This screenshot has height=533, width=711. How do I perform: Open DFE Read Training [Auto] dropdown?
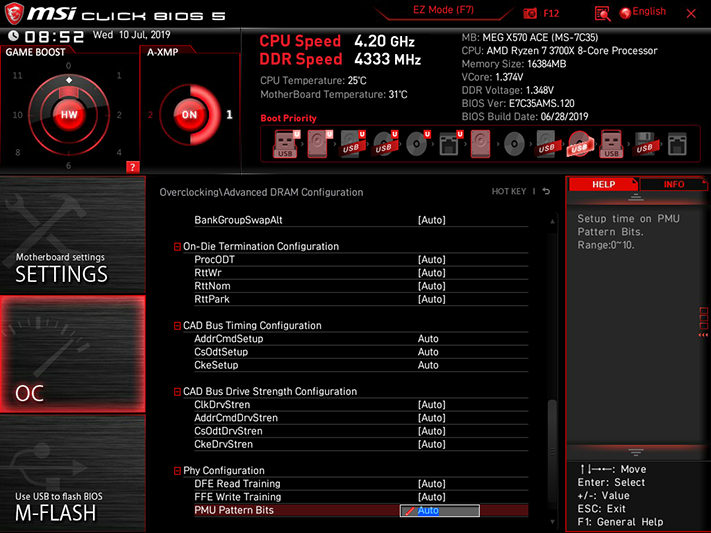coord(431,484)
